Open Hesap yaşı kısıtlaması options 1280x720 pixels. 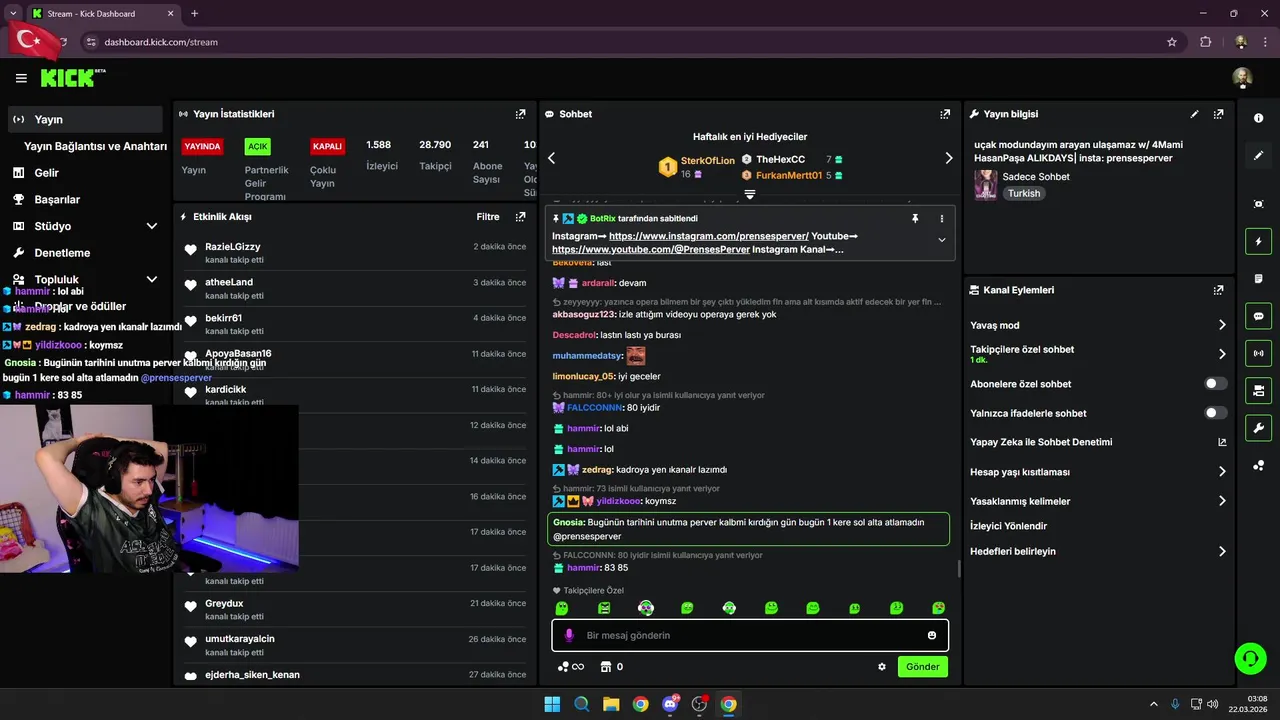(x=1222, y=472)
